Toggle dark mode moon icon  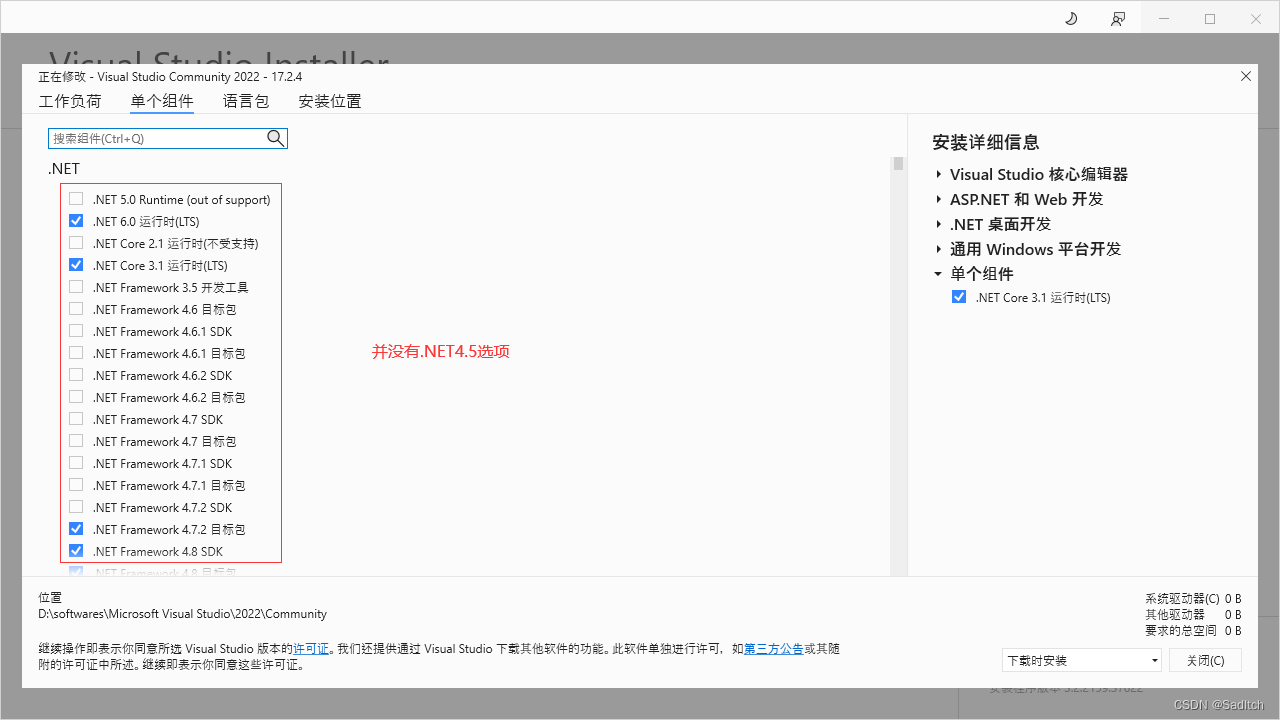click(x=1071, y=18)
